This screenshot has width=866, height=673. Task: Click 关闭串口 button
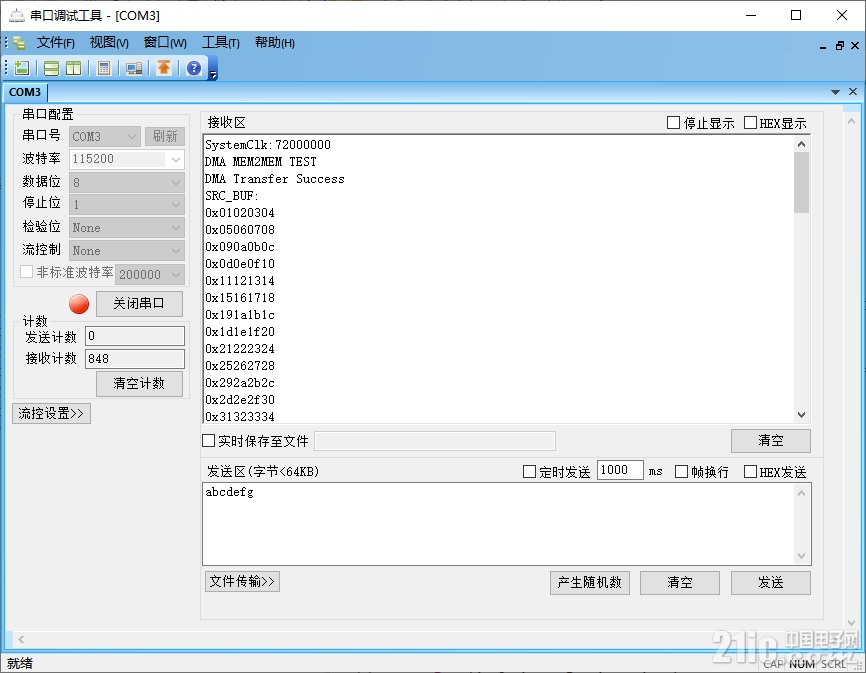pos(139,304)
